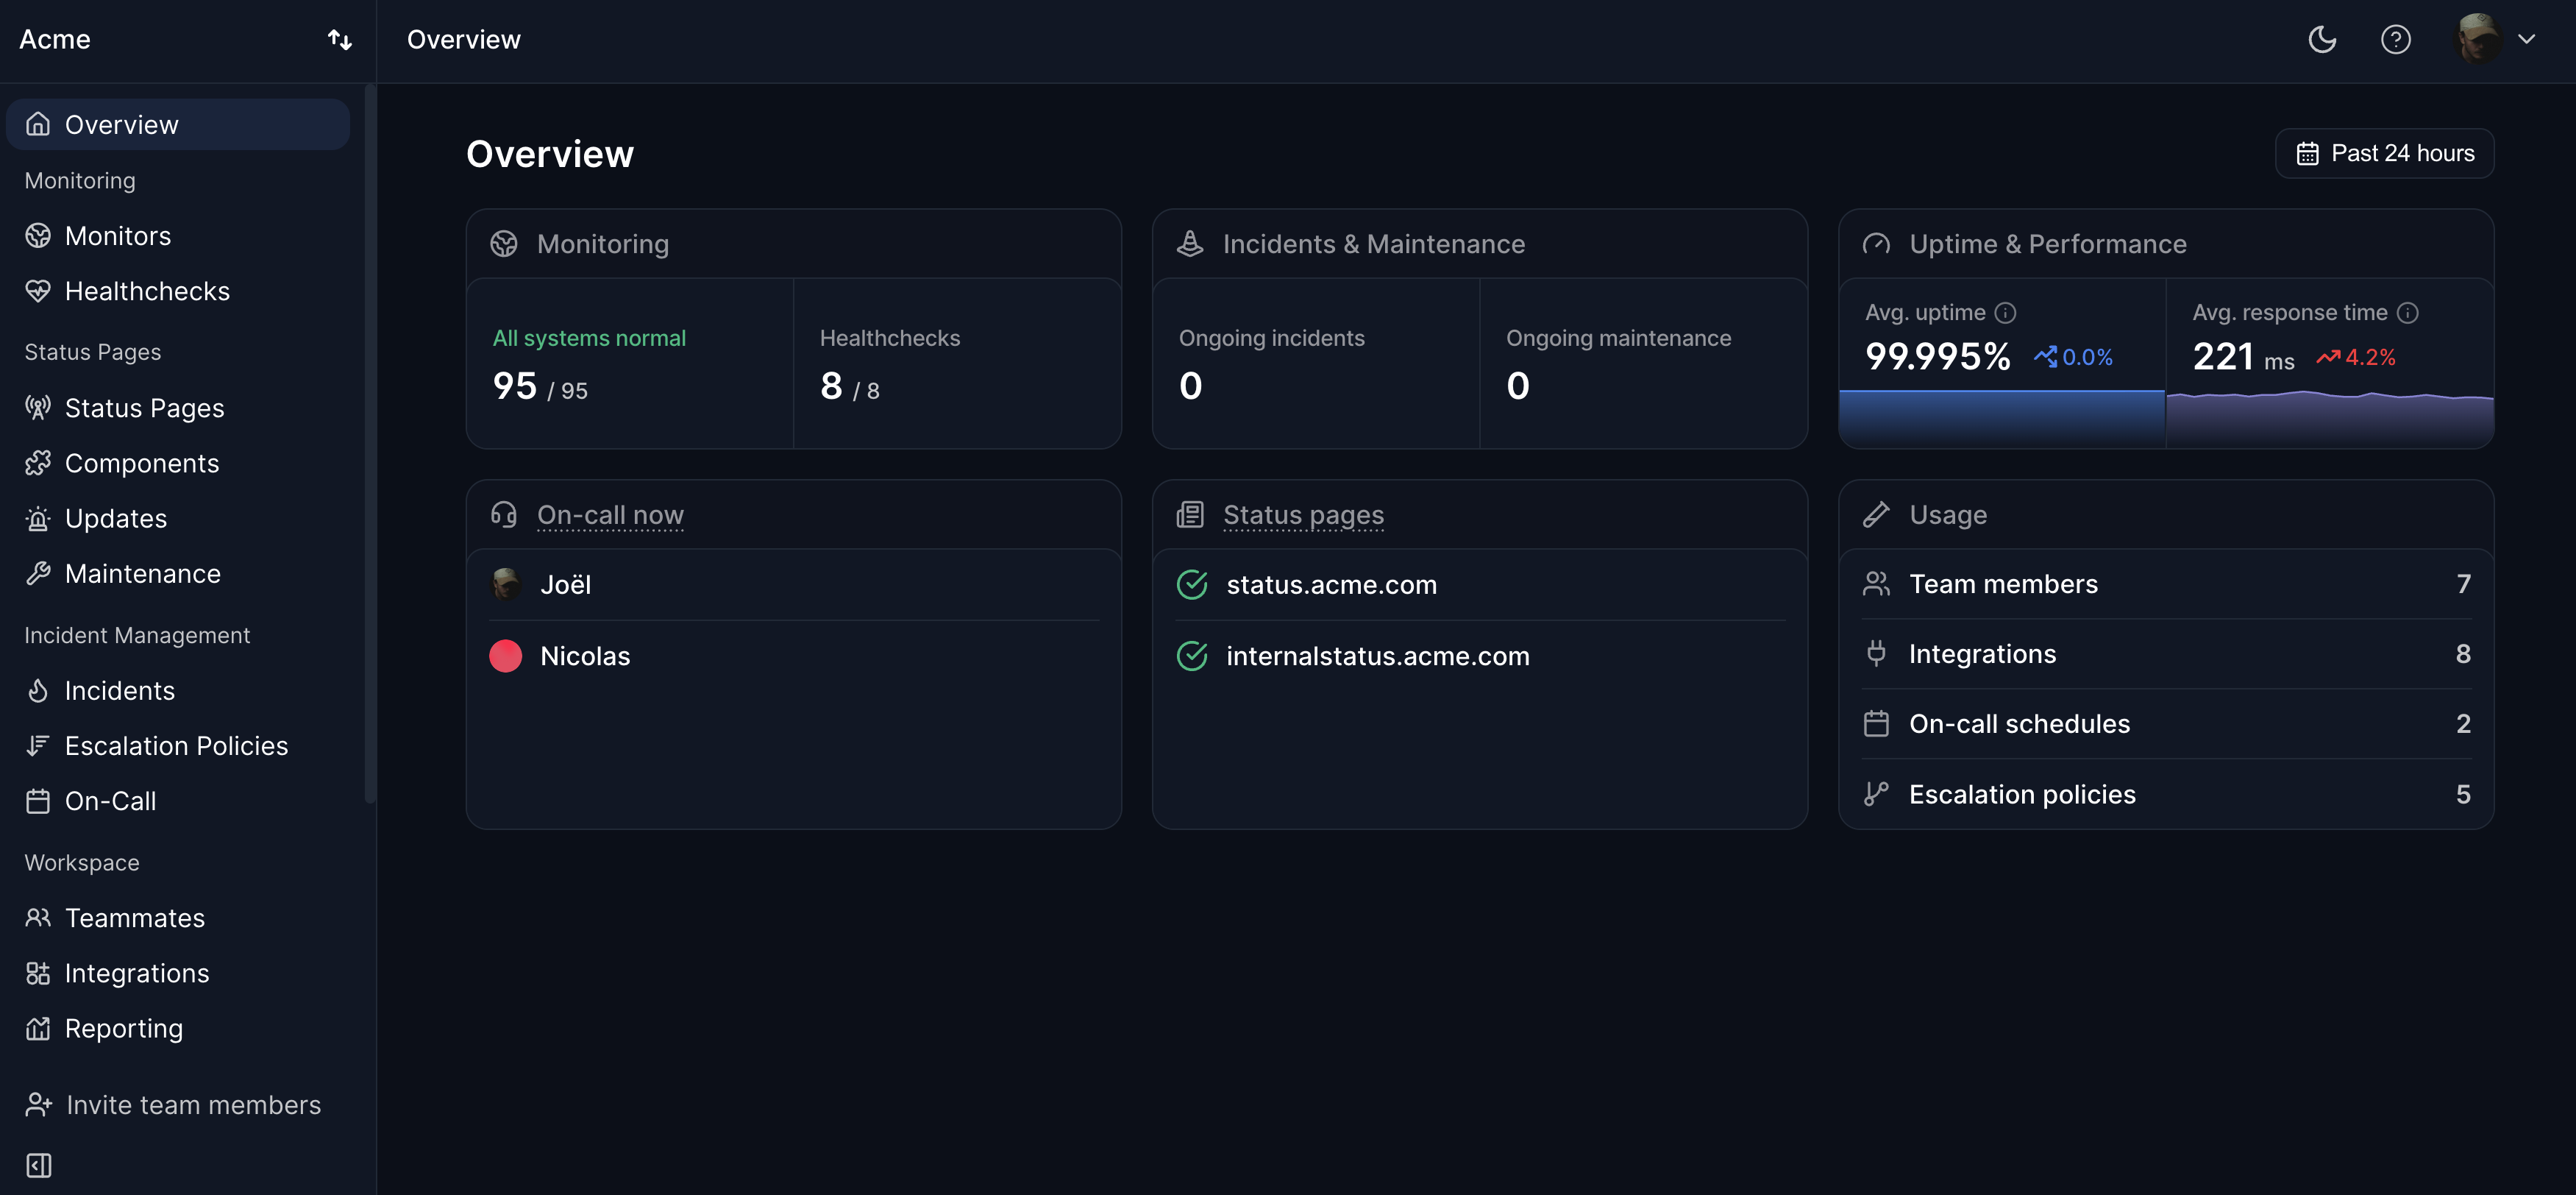Go to Incidents in the sidebar
The image size is (2576, 1195).
[x=178, y=691]
